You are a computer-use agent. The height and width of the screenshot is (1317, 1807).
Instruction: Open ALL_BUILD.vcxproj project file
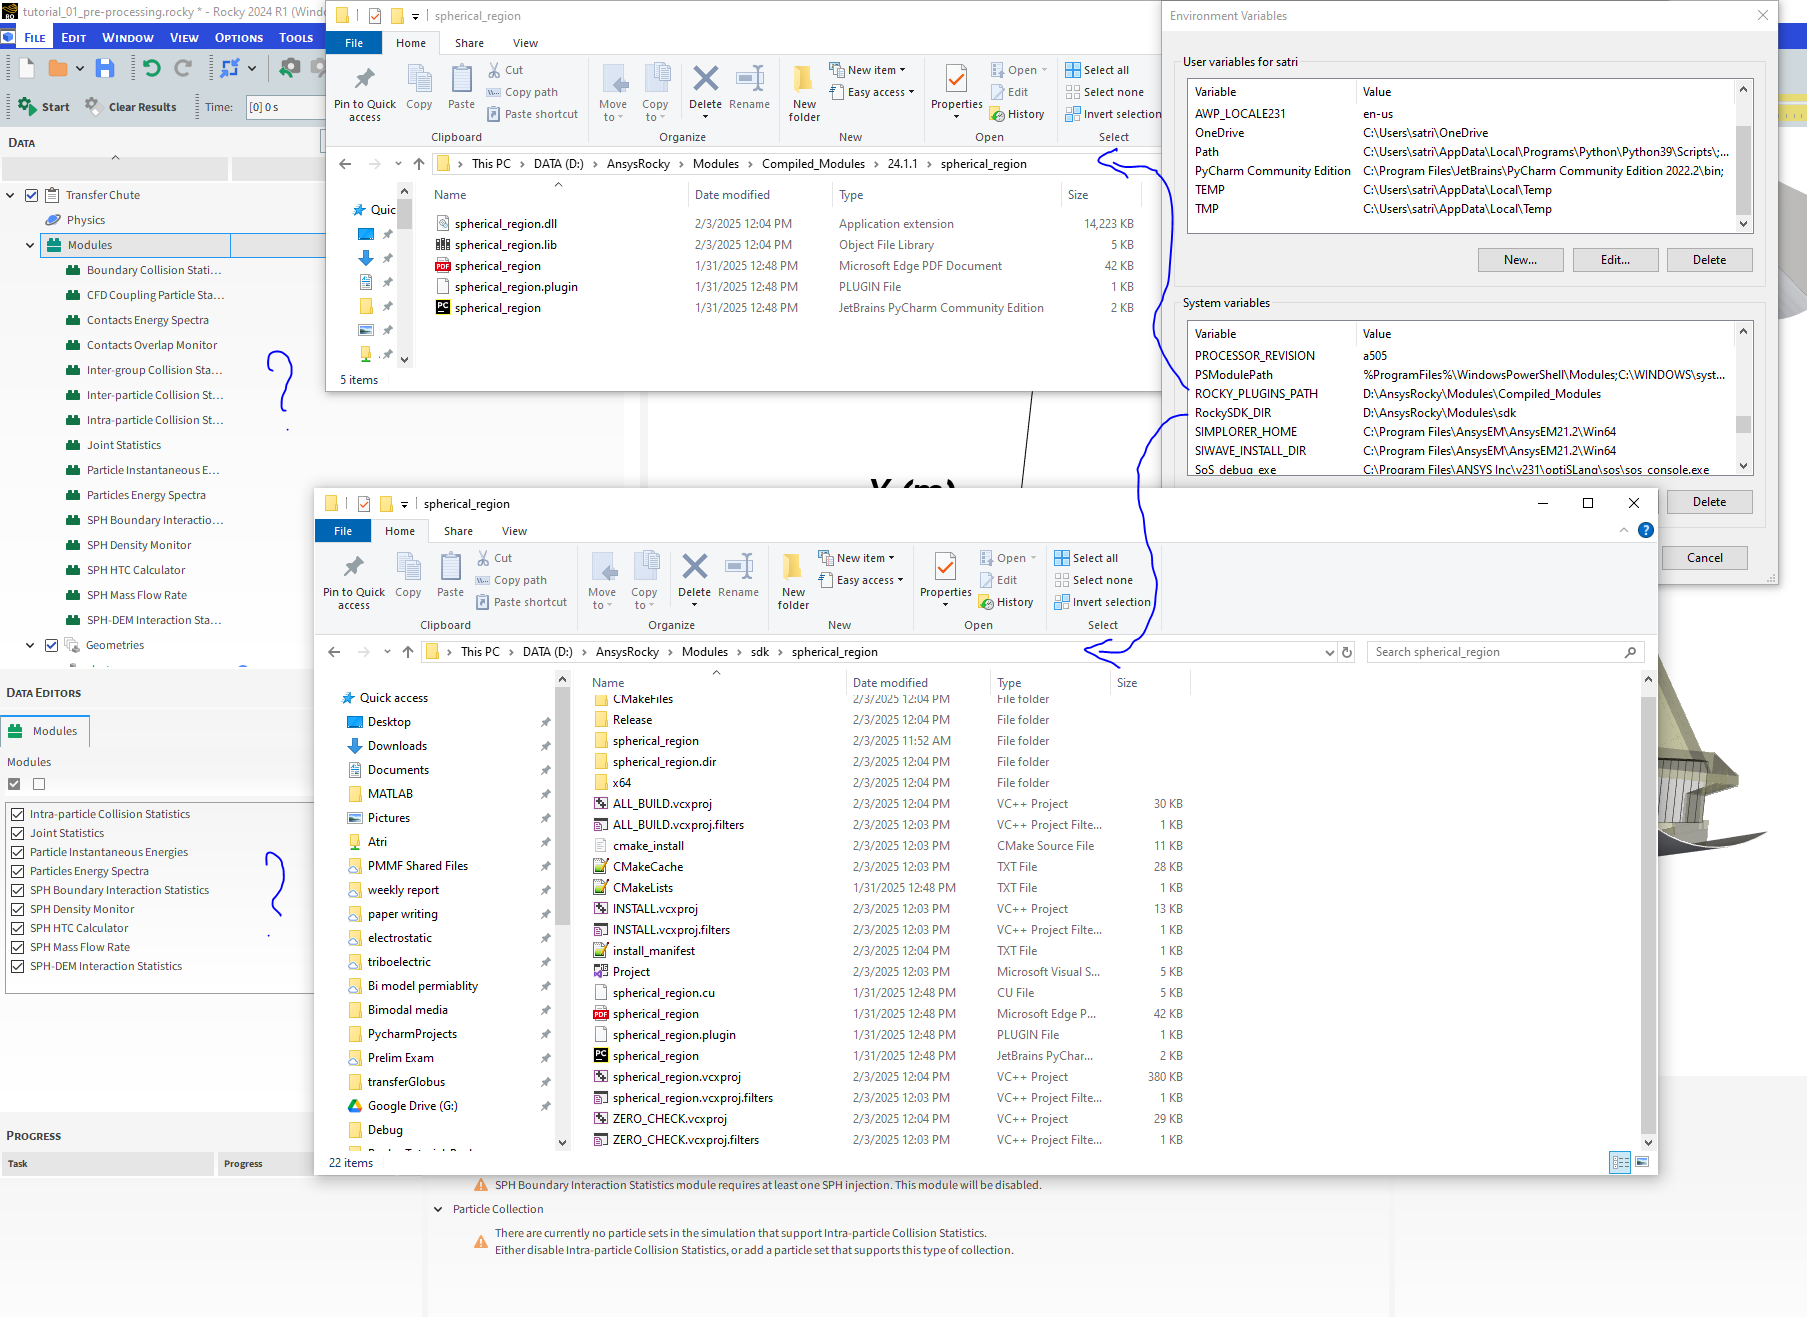pos(662,804)
